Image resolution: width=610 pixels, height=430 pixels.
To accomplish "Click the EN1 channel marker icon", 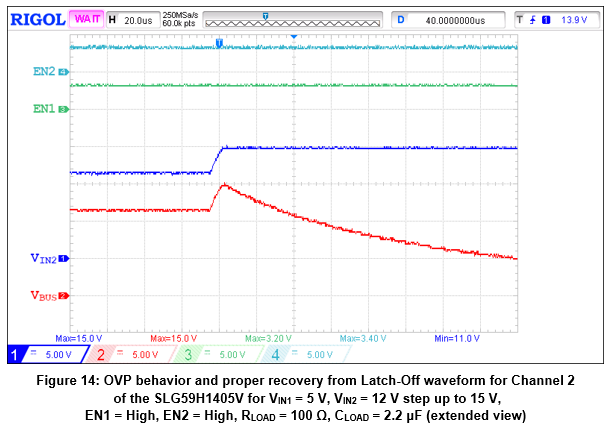I will pos(63,108).
